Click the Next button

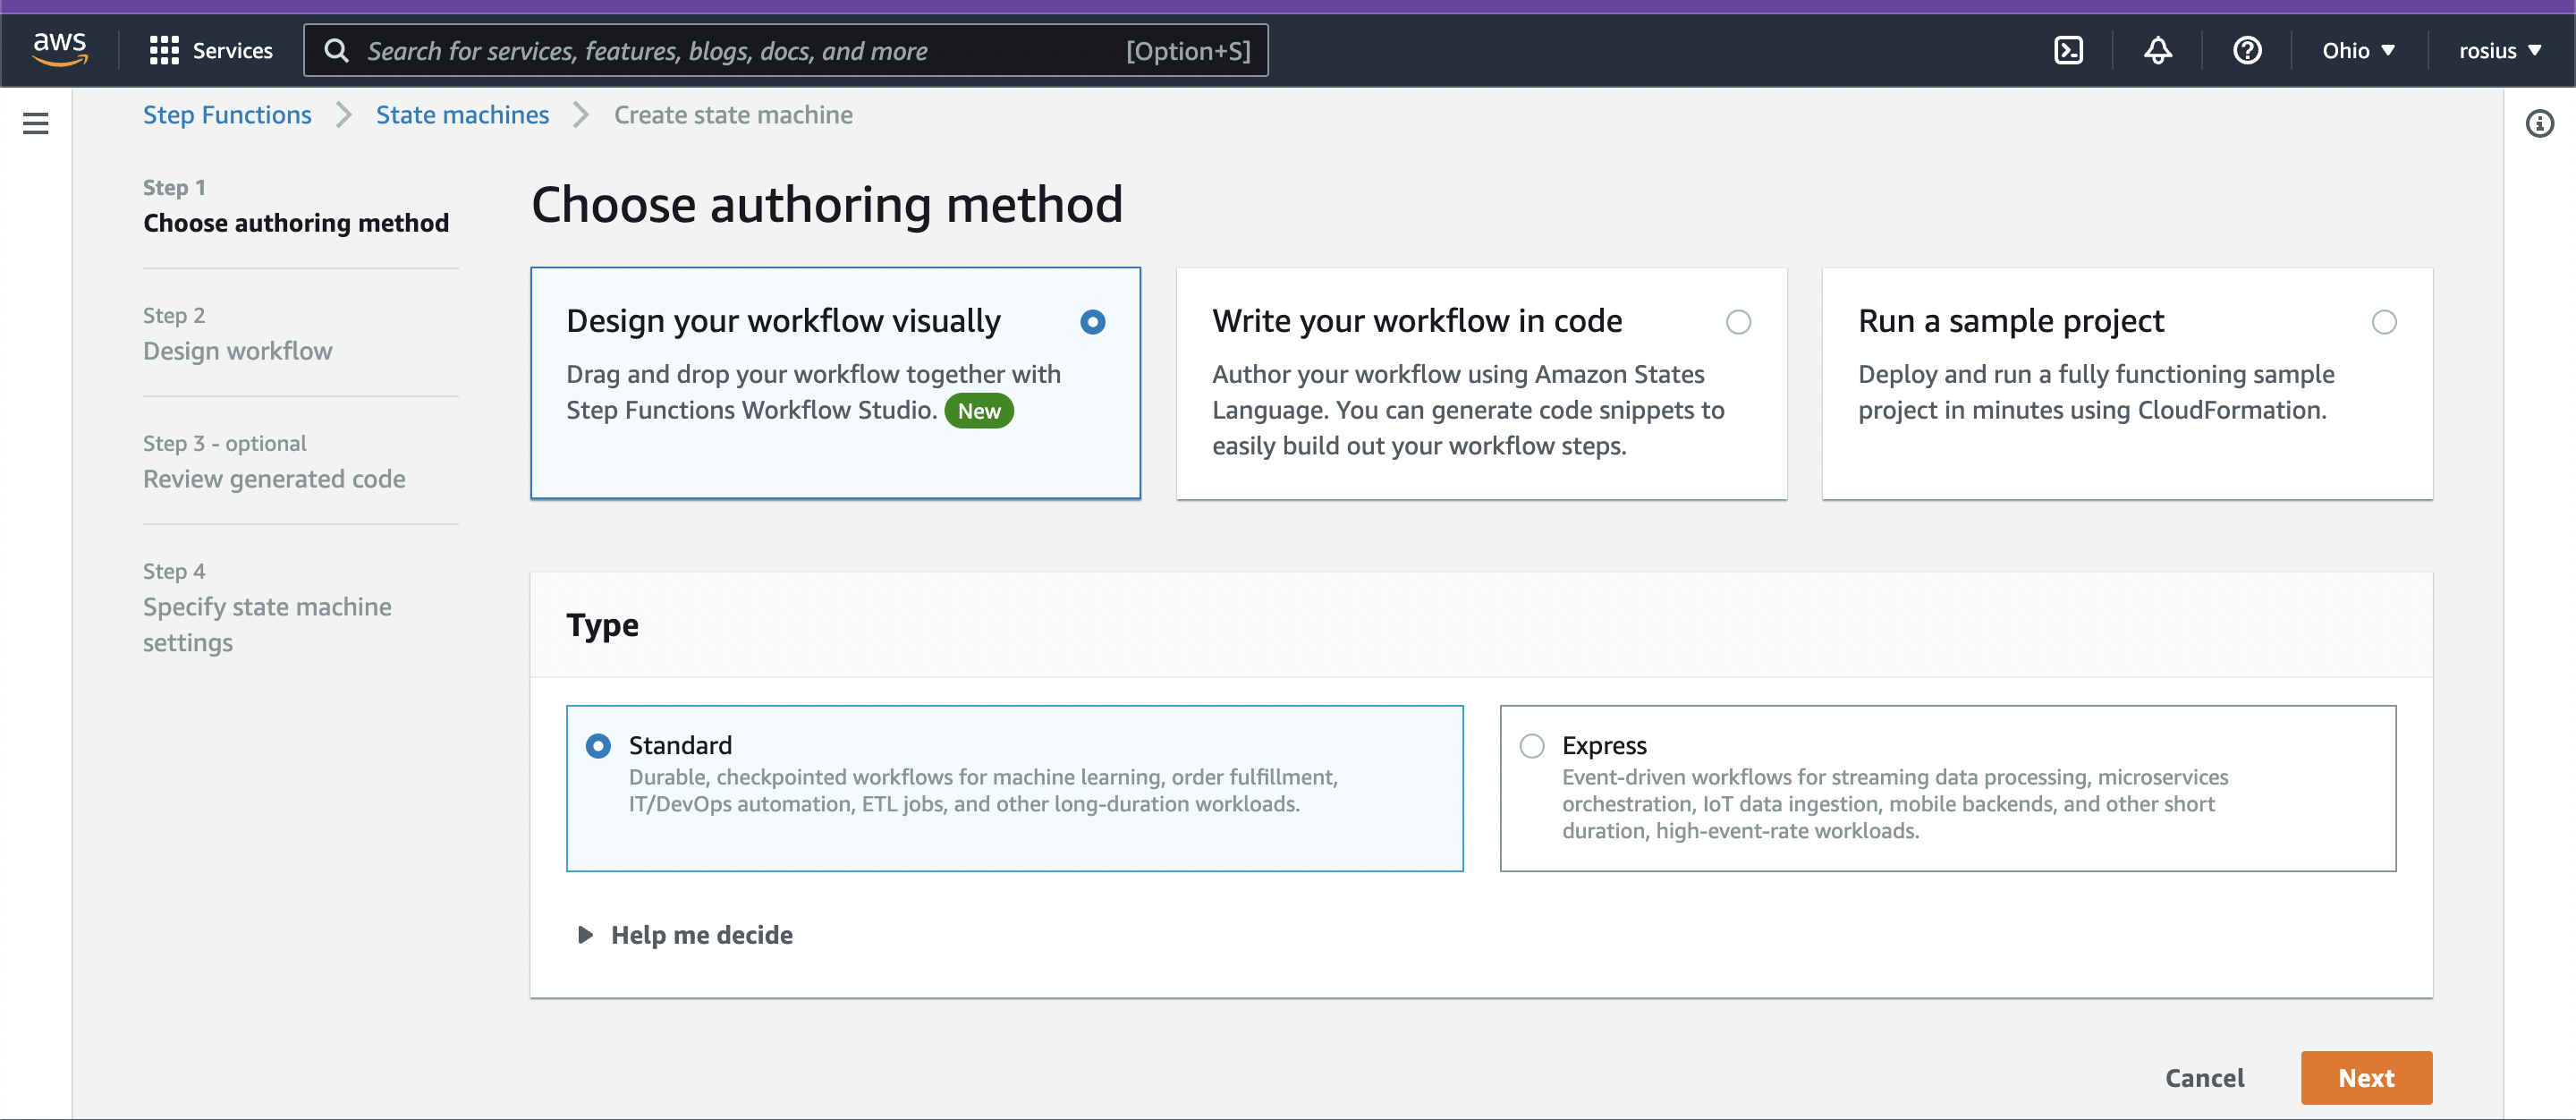click(2366, 1078)
